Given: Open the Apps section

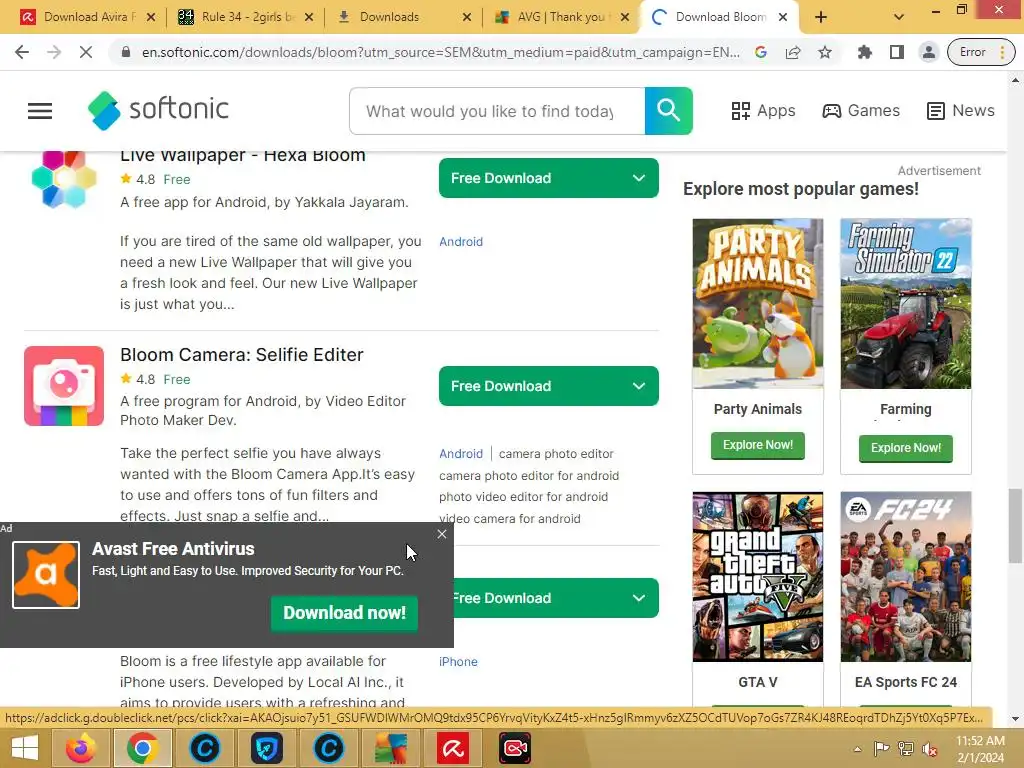Looking at the screenshot, I should [763, 110].
